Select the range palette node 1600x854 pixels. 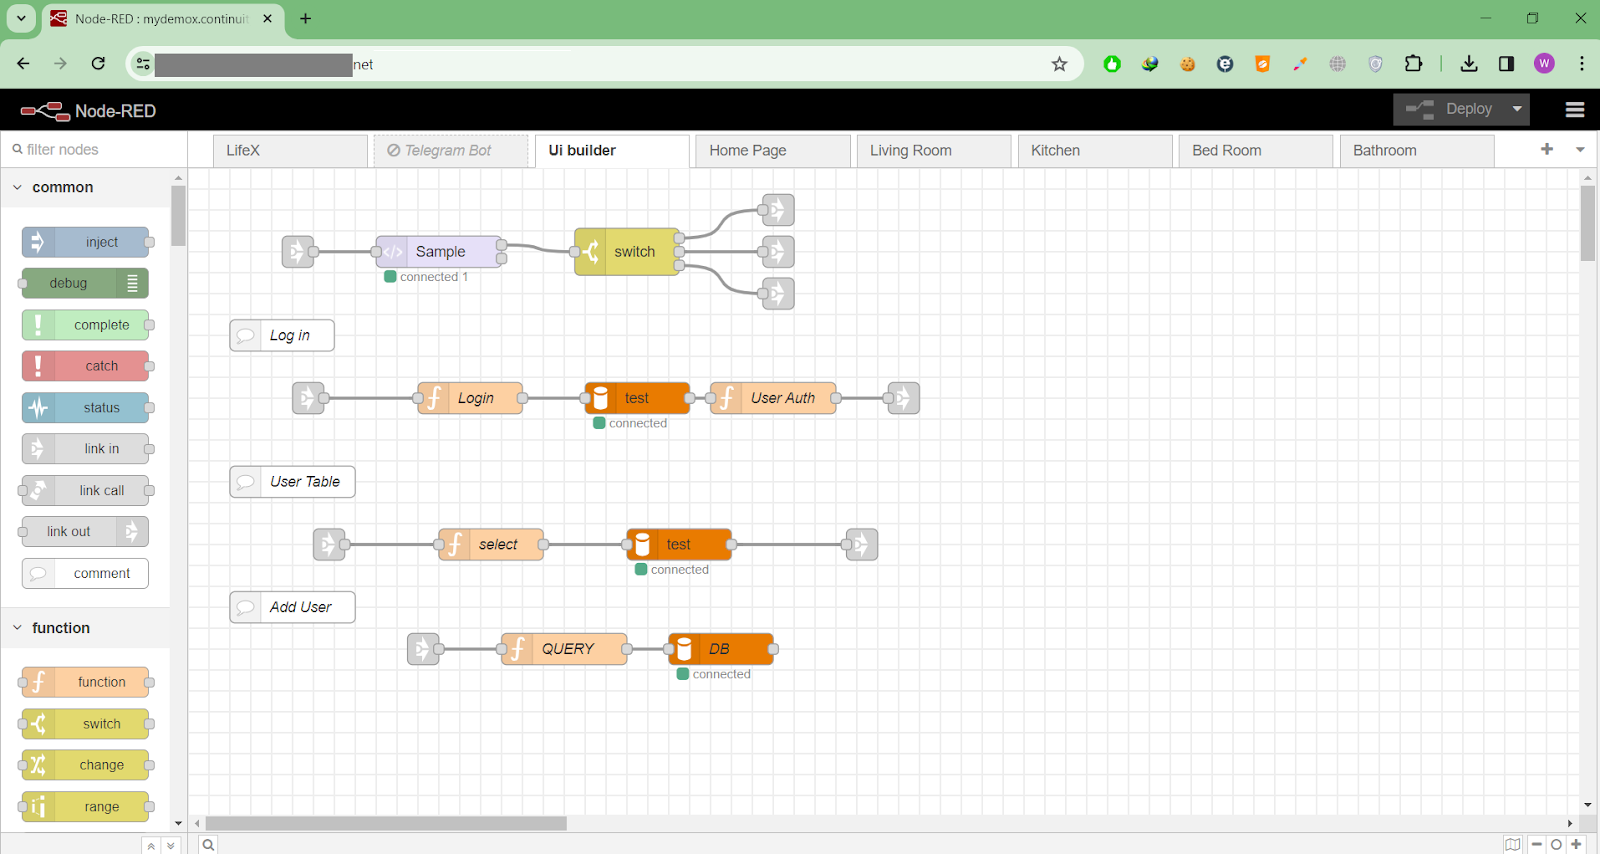coord(85,807)
